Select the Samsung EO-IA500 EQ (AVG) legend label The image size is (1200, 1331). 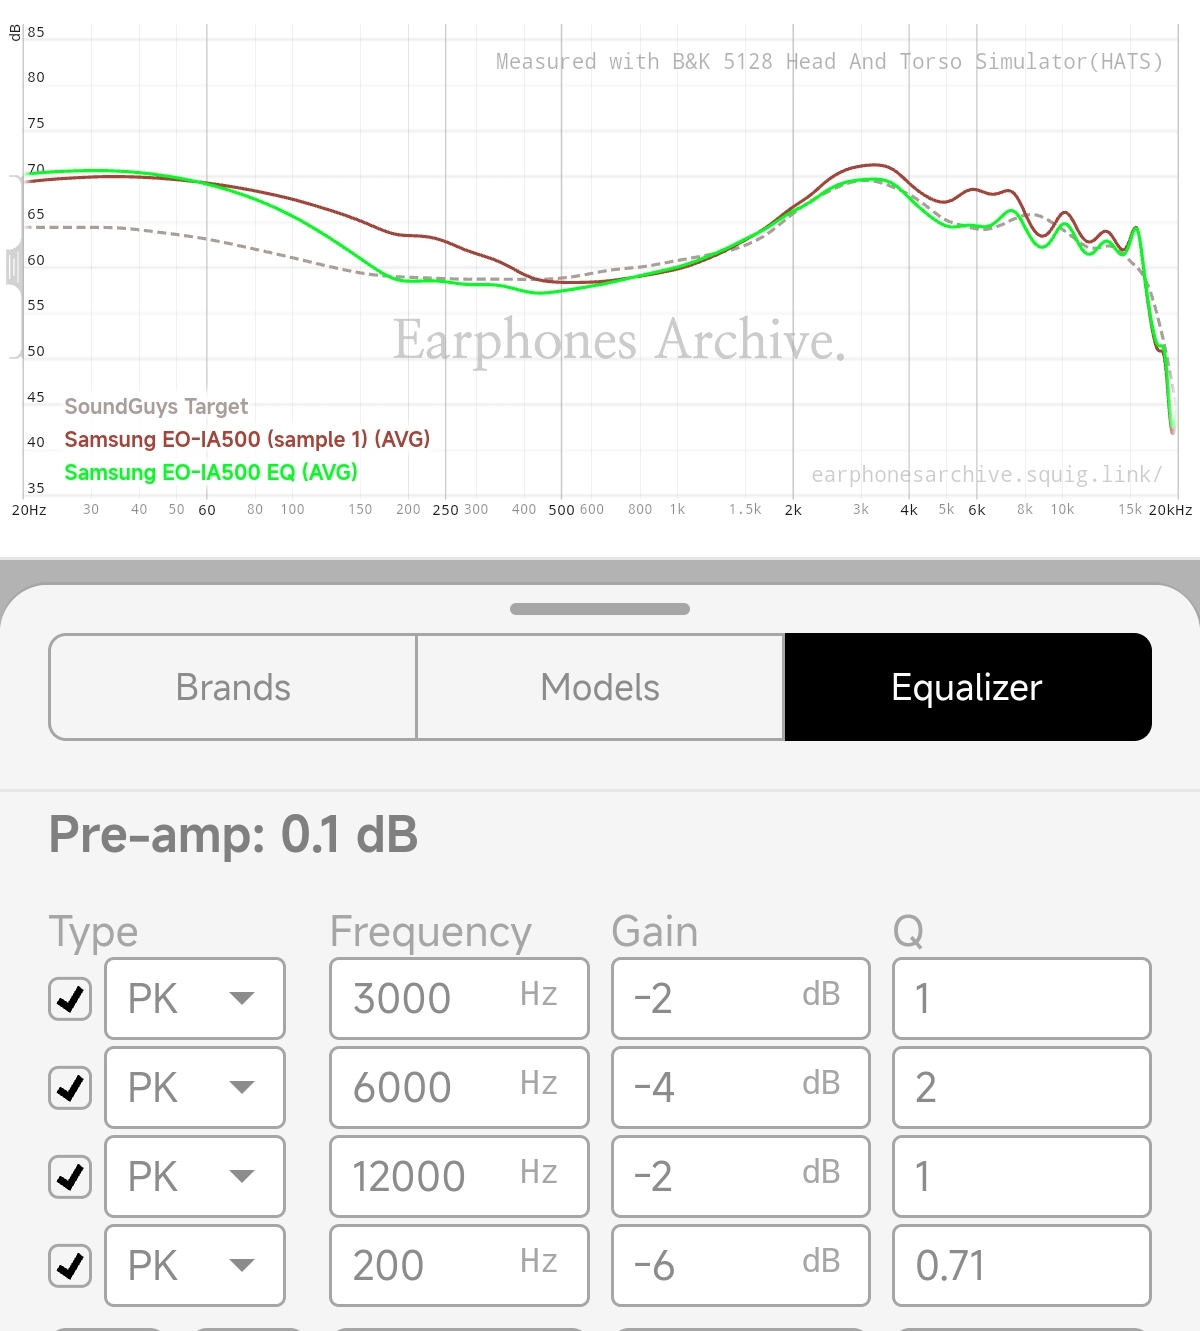[211, 472]
